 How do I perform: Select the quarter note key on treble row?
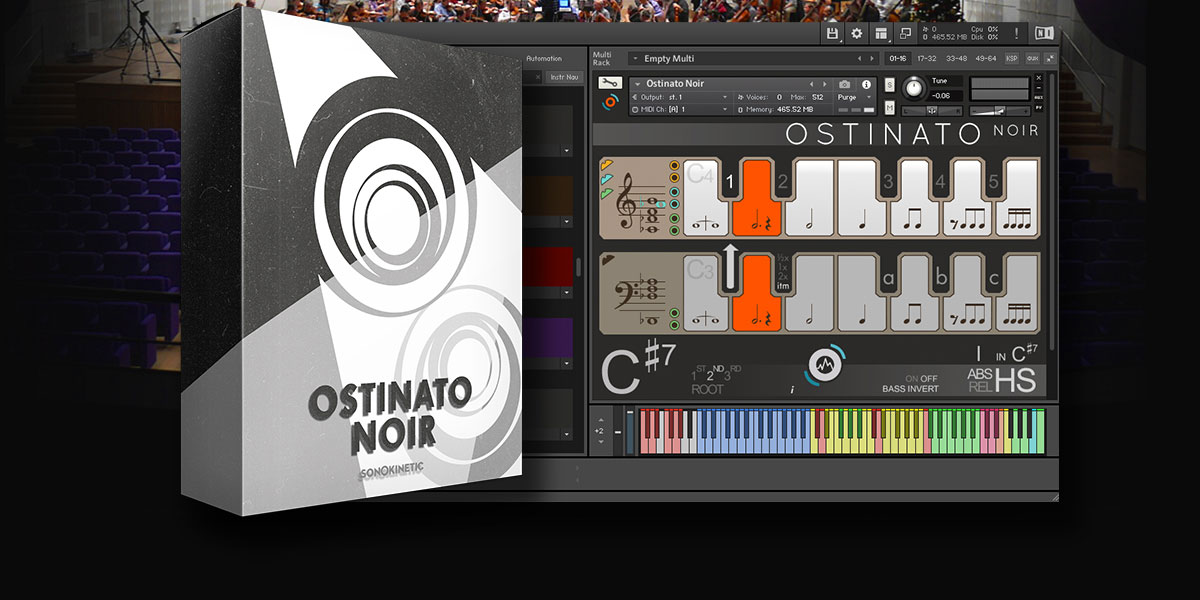[x=860, y=197]
